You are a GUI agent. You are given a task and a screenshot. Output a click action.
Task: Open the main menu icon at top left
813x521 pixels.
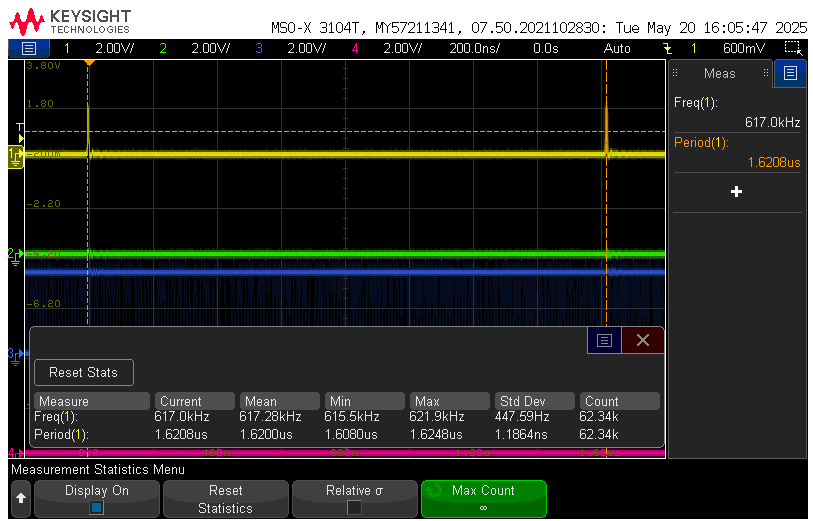click(29, 49)
